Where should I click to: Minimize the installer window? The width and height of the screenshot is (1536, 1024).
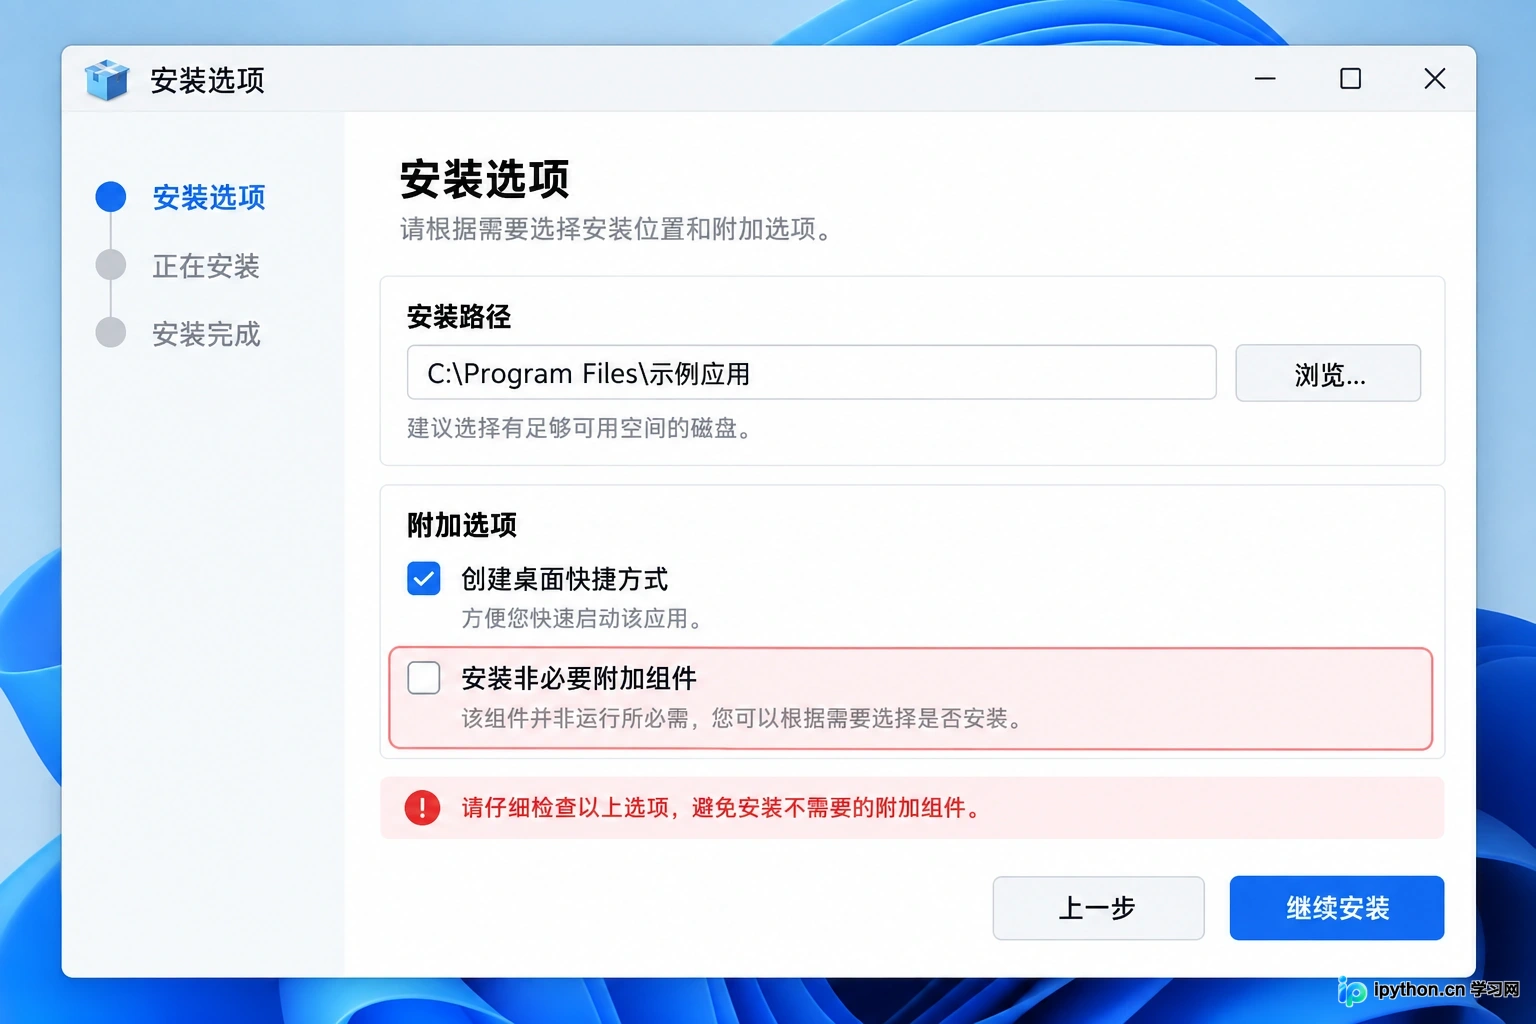click(x=1265, y=78)
